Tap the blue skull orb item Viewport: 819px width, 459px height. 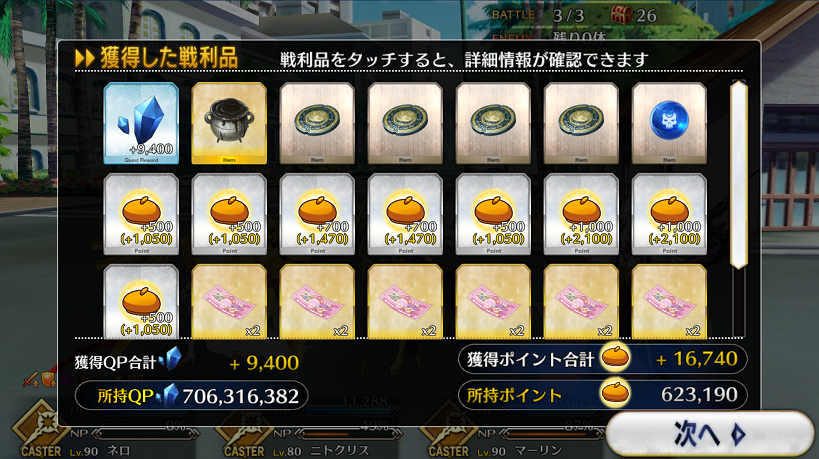click(669, 123)
